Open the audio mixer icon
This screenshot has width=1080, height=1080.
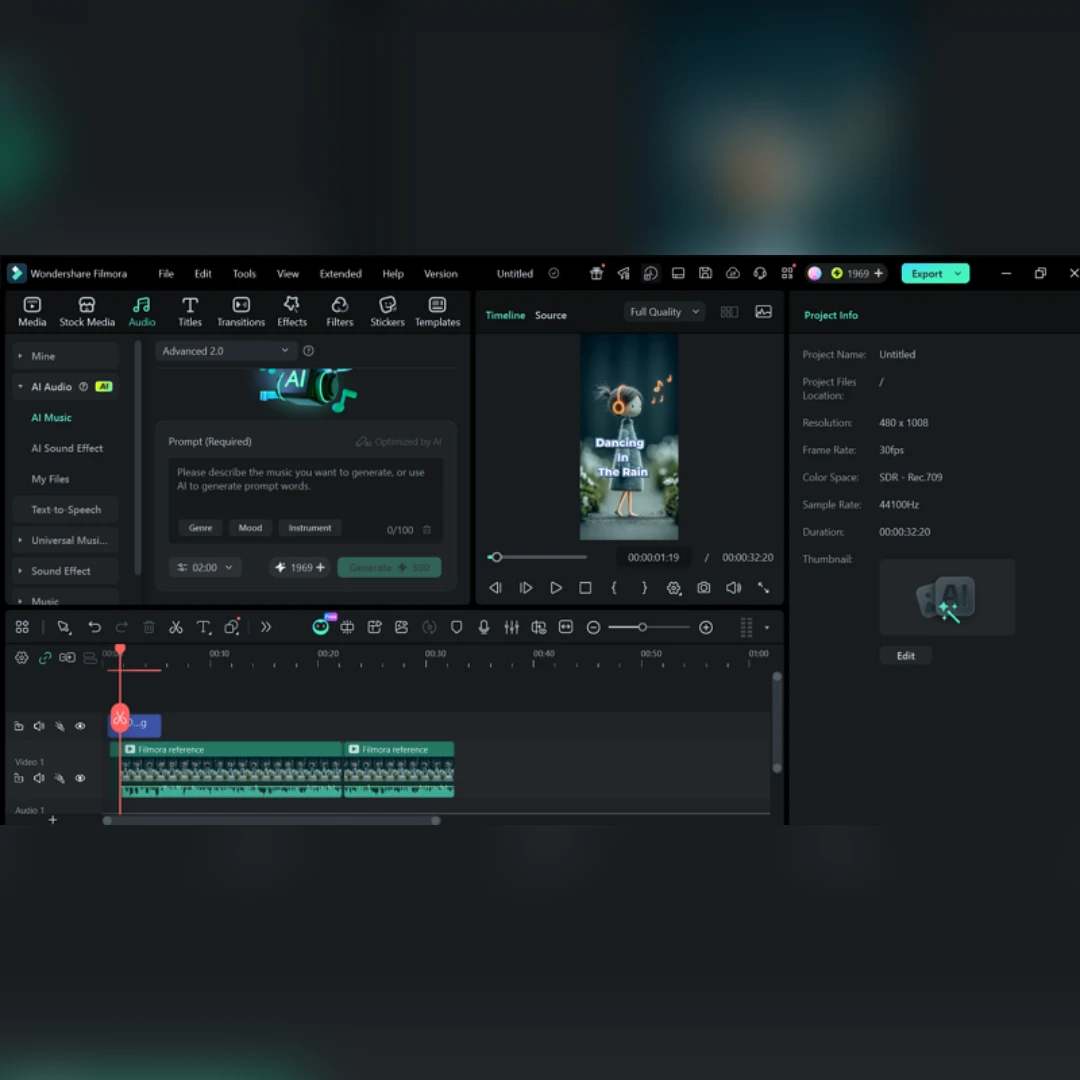511,627
